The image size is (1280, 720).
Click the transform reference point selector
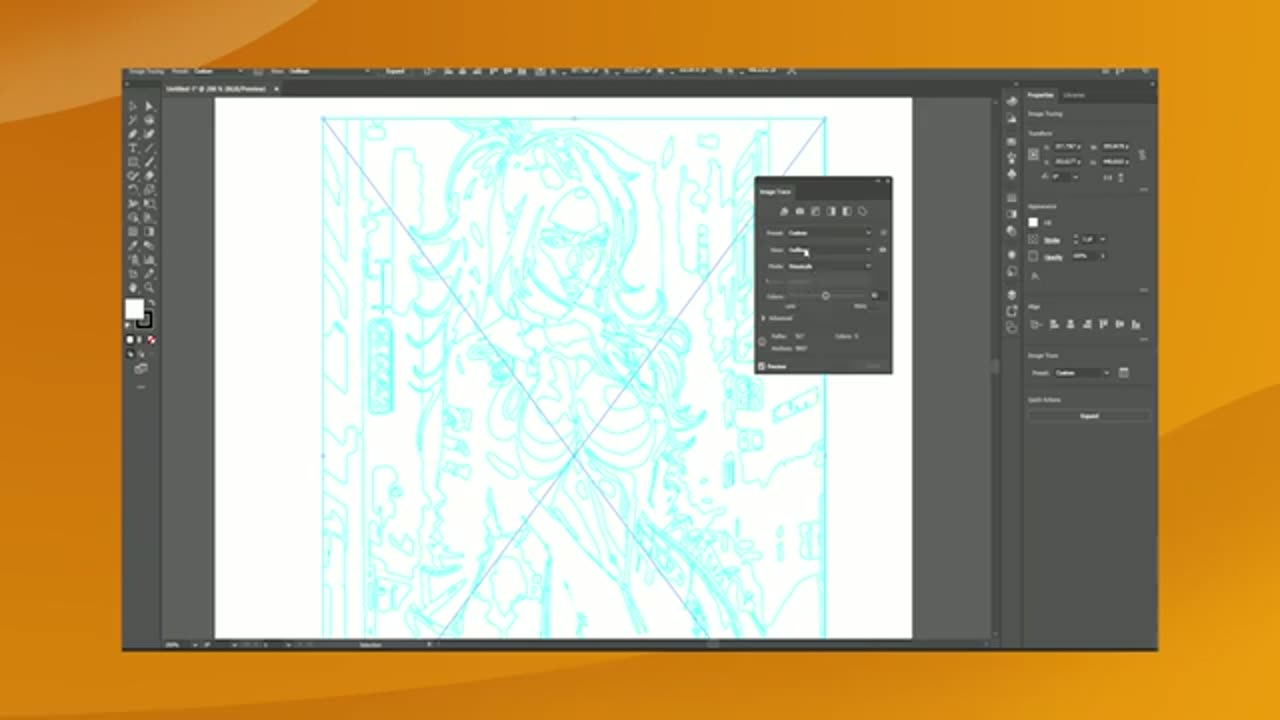pos(1034,155)
